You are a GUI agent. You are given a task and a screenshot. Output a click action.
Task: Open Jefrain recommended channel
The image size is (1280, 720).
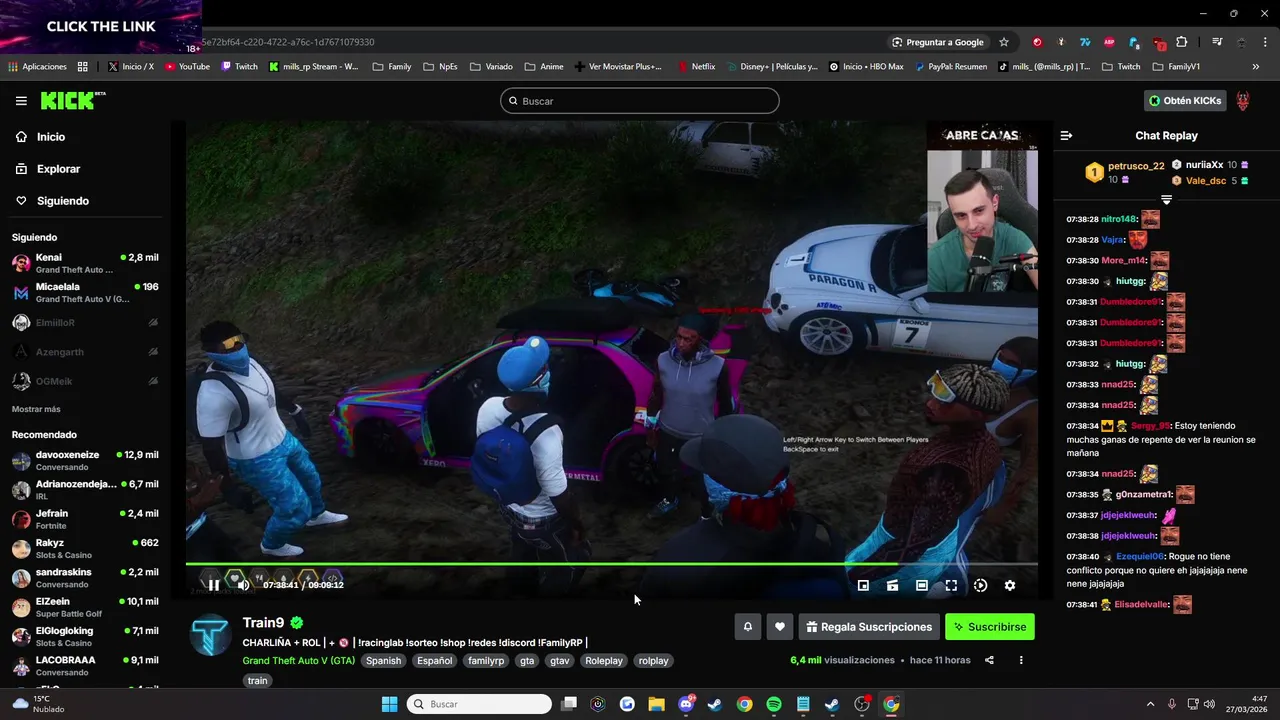pos(85,520)
